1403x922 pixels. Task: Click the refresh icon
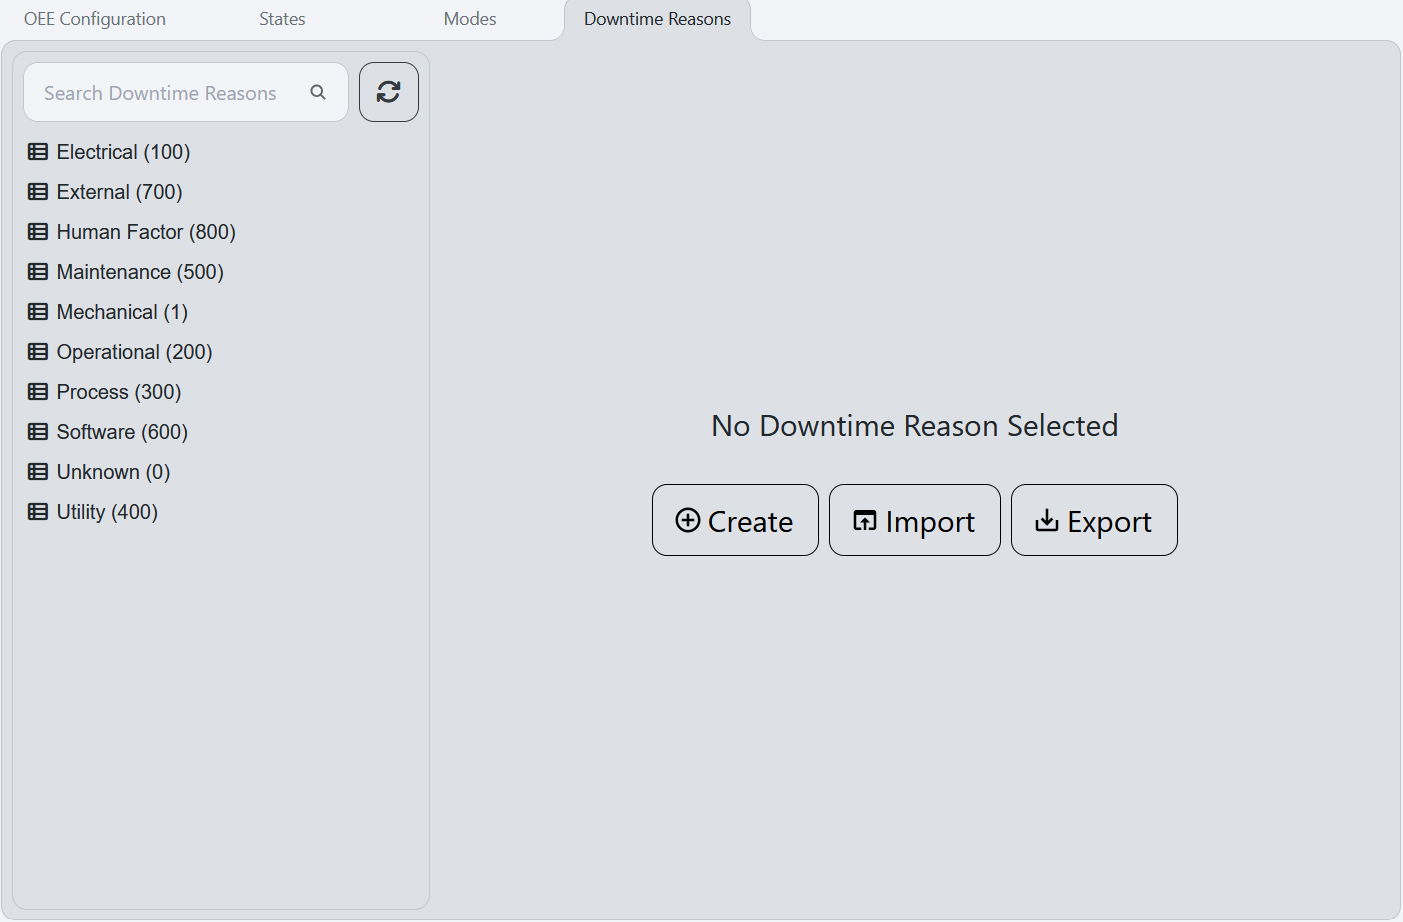pos(389,91)
